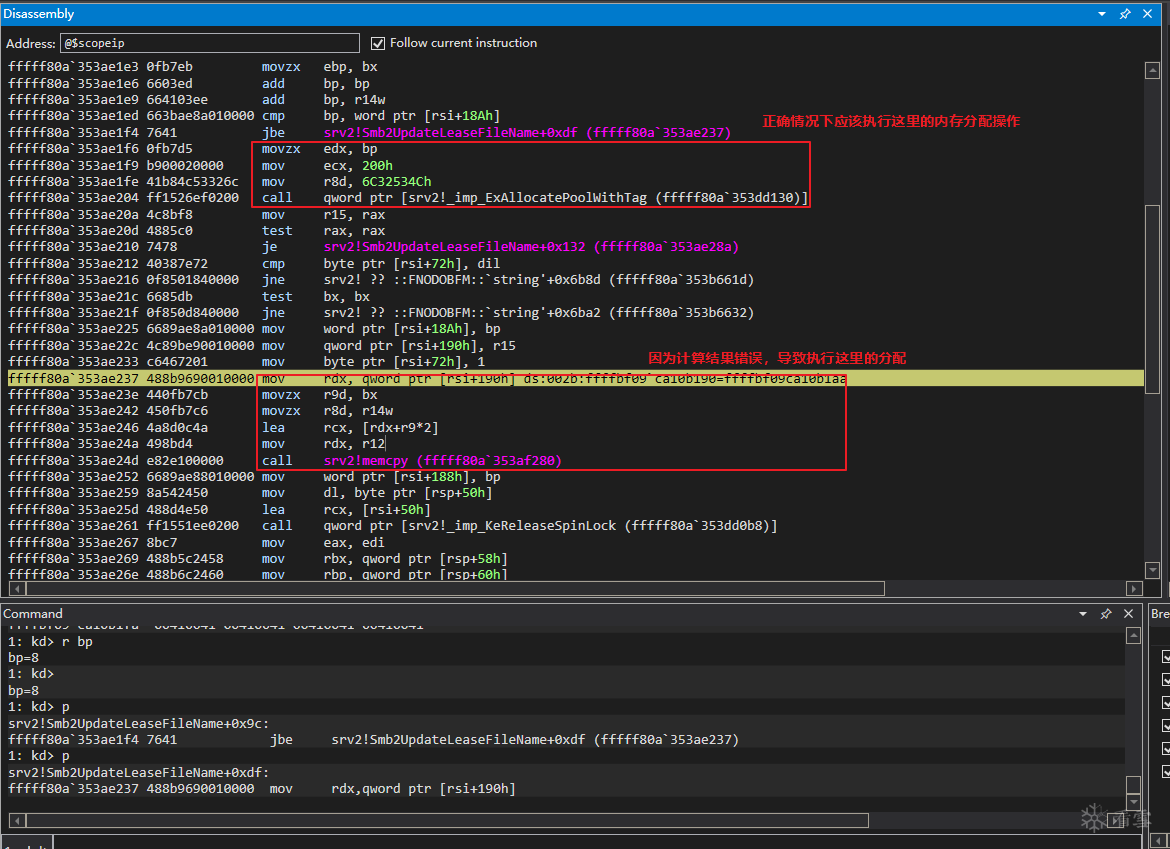Click the jbe line at 353ae1f4 in Command output

(x=374, y=740)
